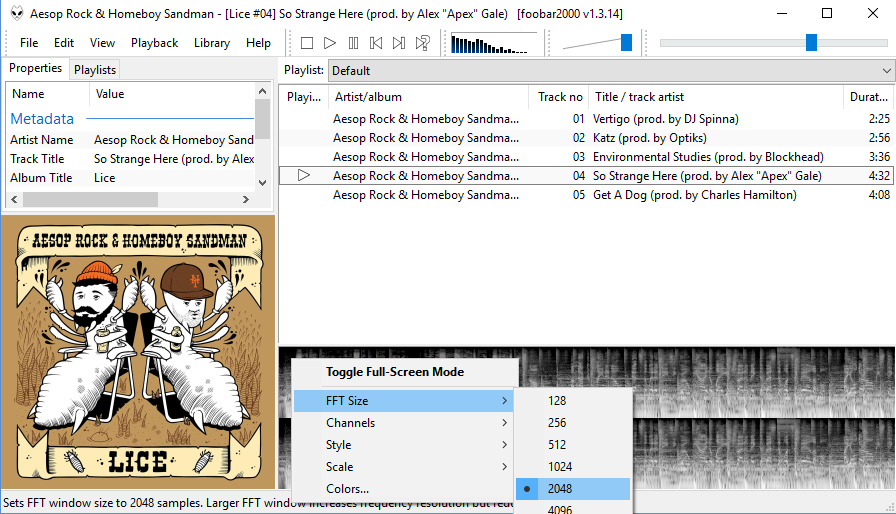Select track Vertigo (prod. by DJ Spinna)

tap(586, 119)
